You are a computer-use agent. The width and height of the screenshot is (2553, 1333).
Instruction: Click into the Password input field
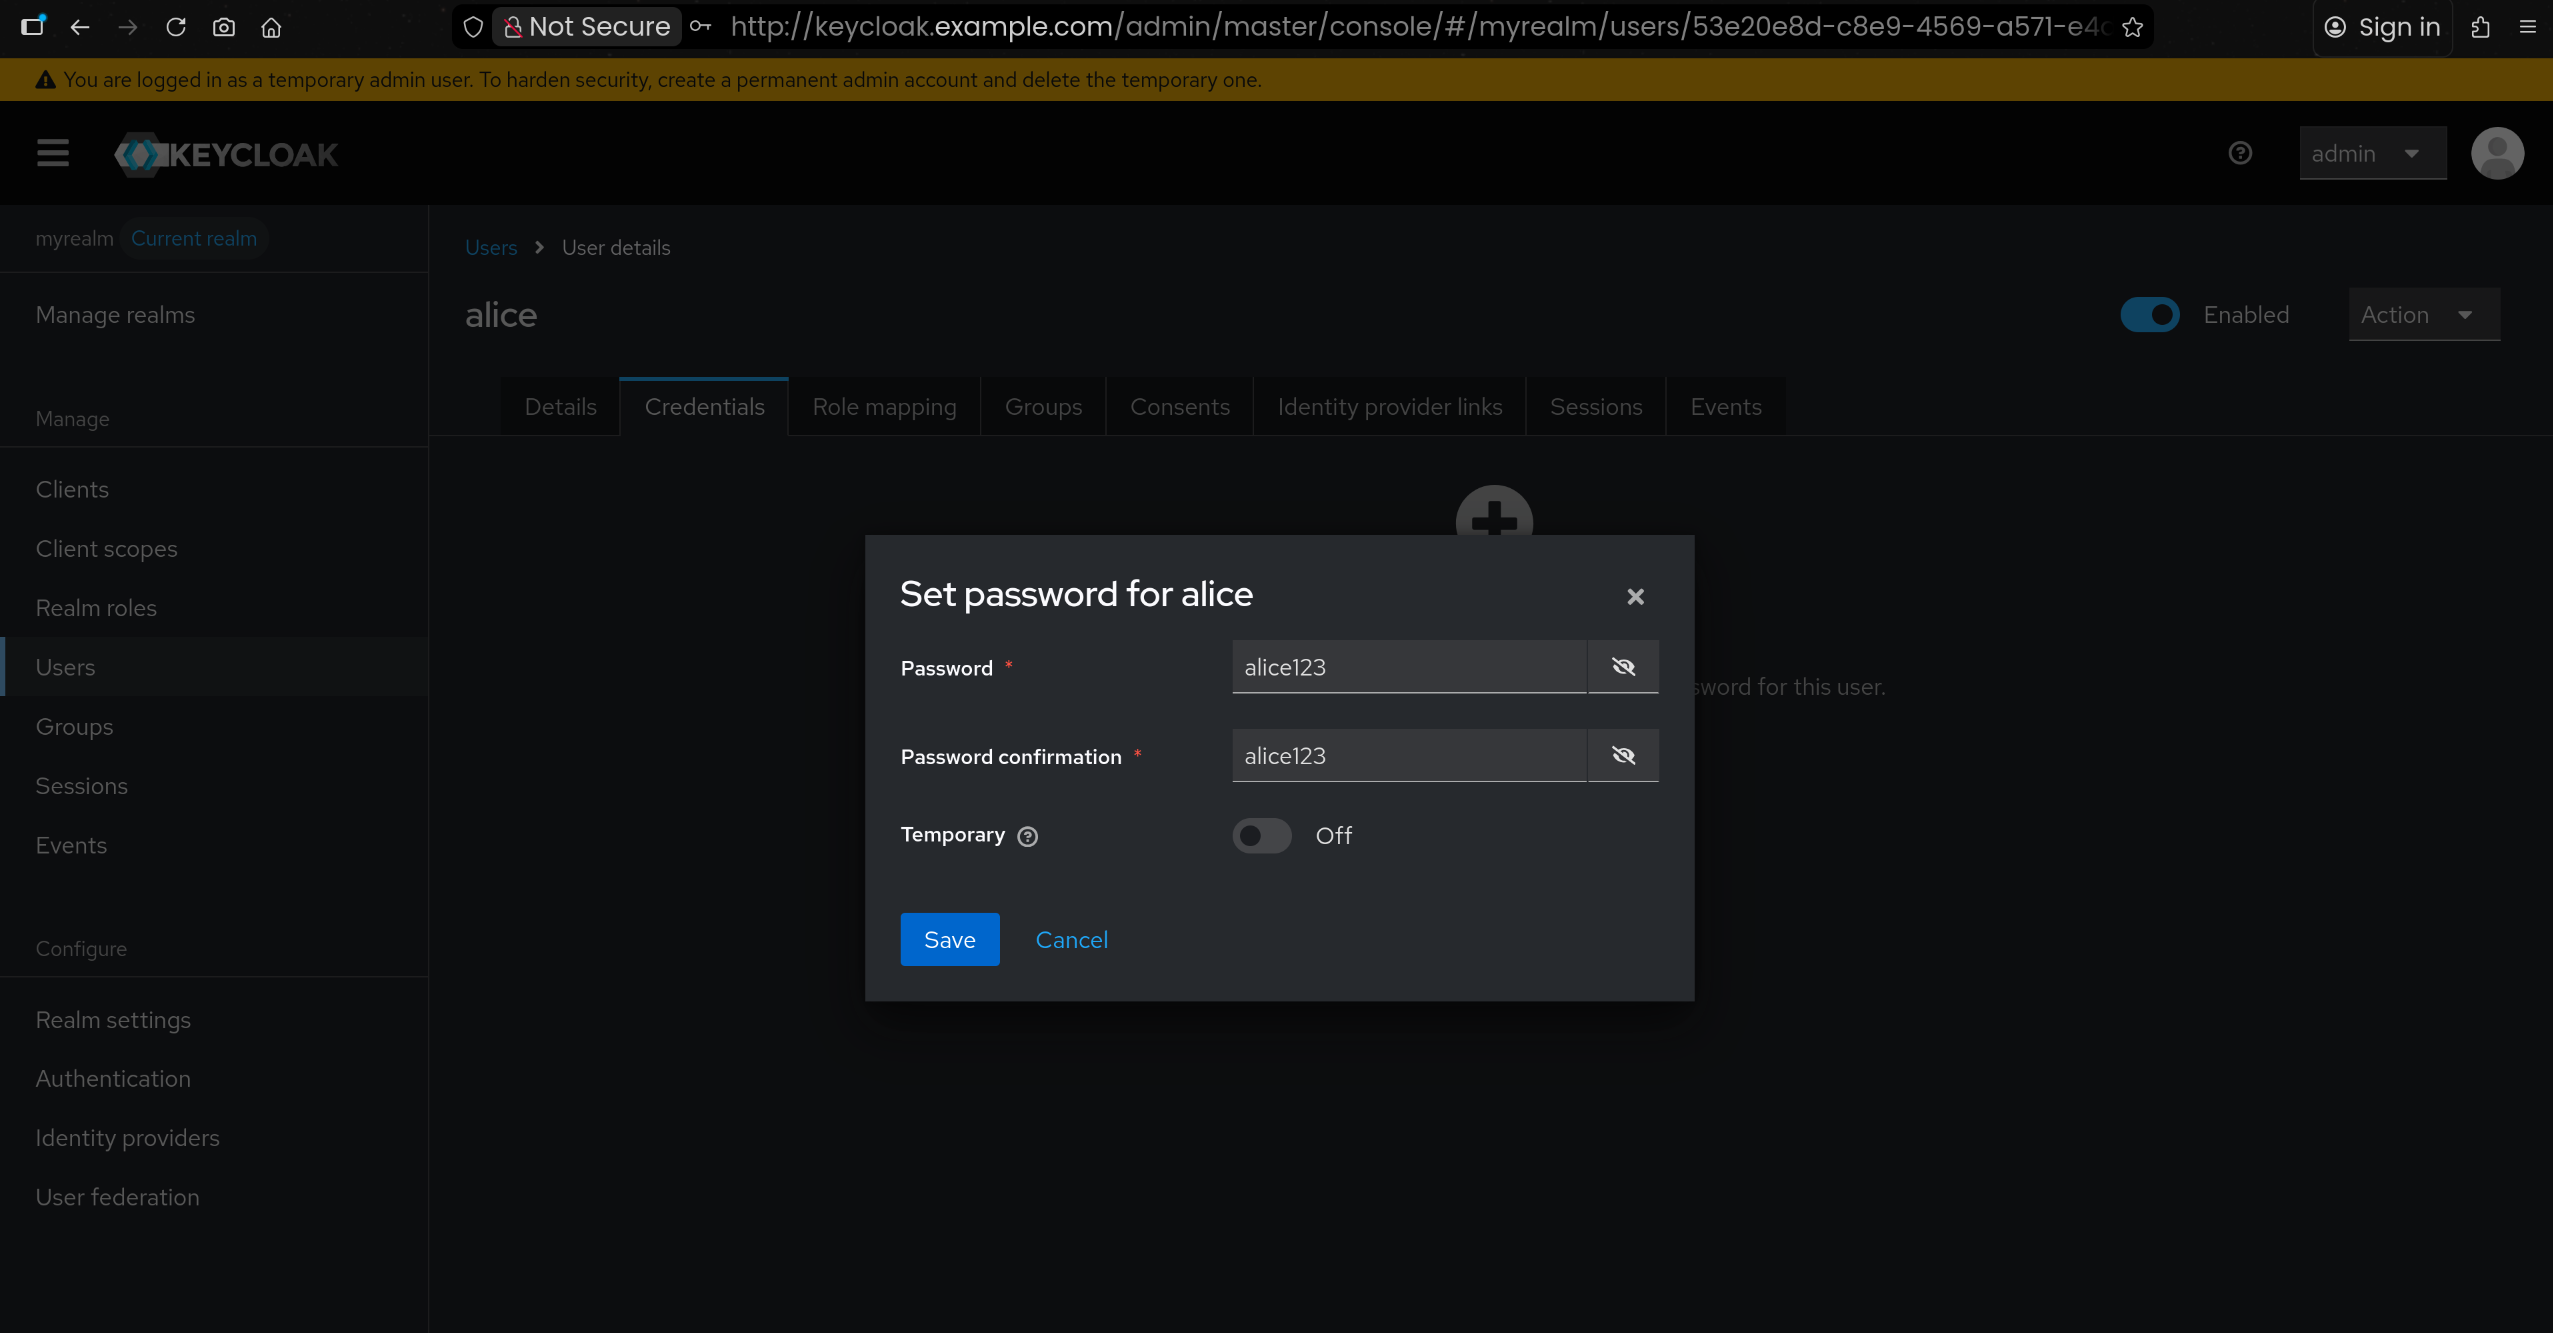pos(1408,667)
